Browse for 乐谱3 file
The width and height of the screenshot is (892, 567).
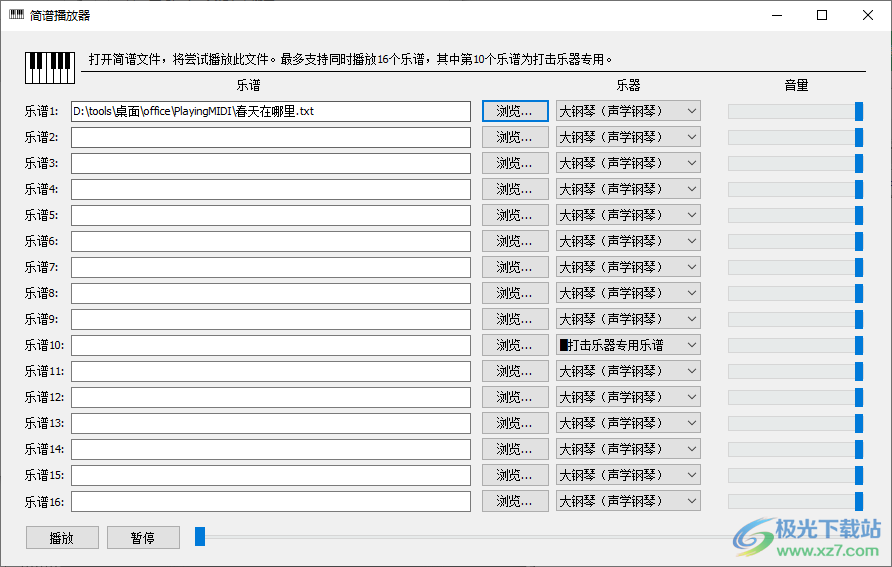515,163
